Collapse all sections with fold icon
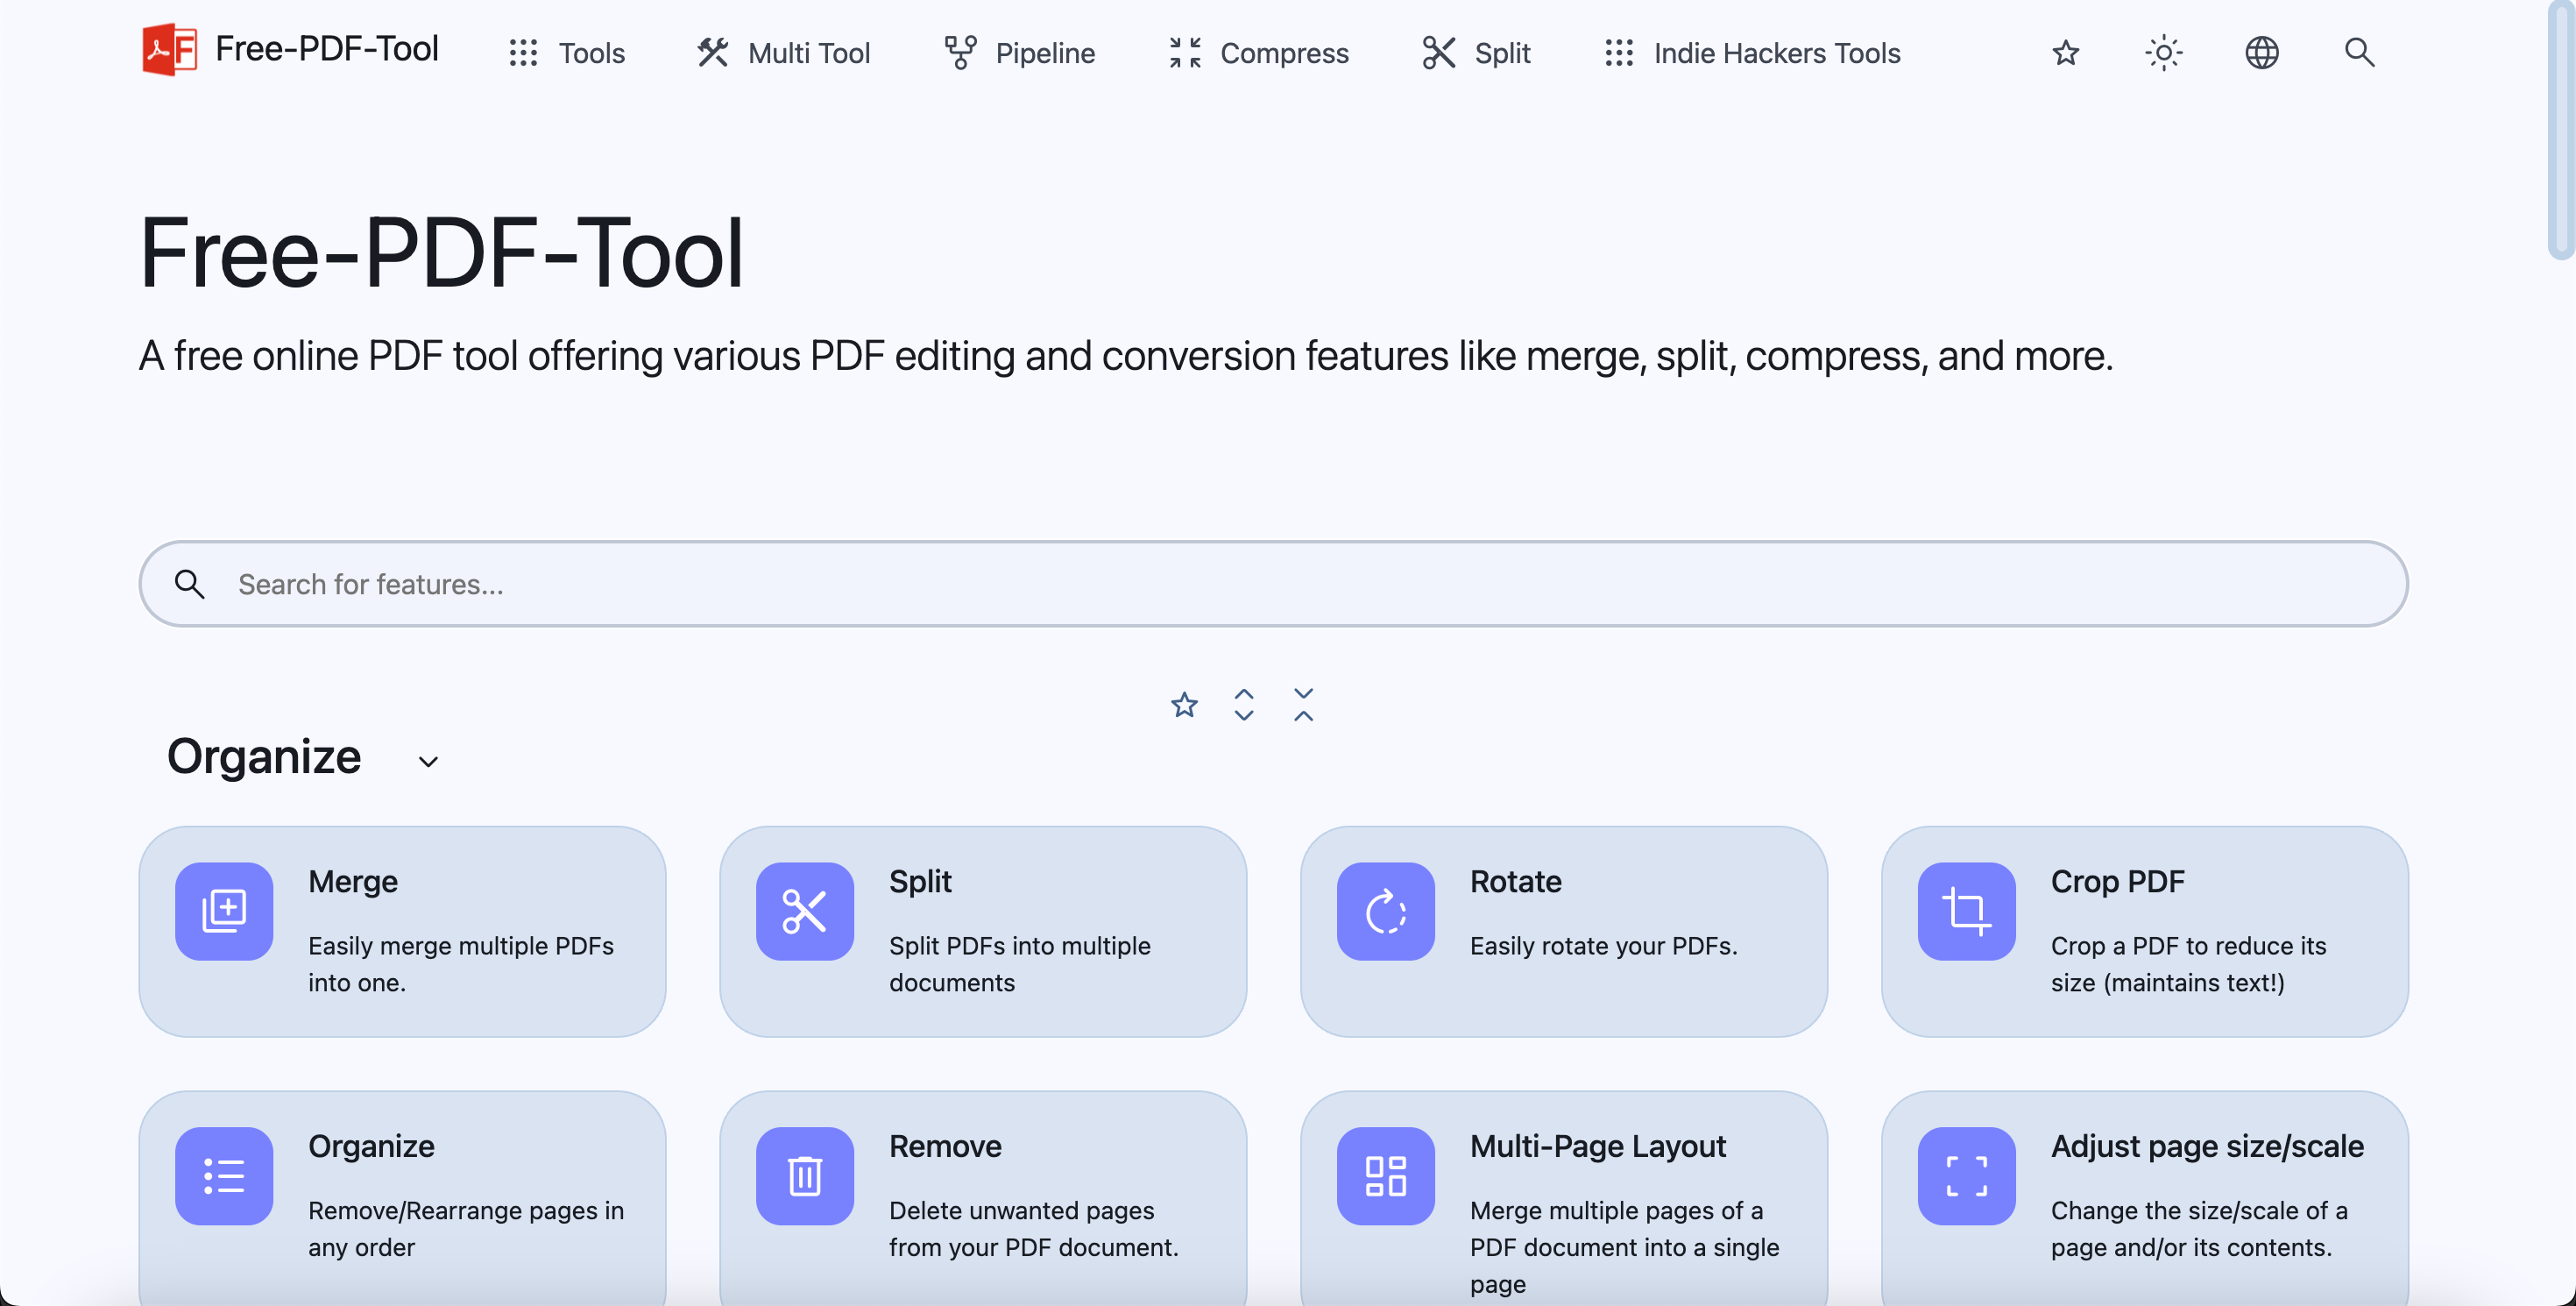This screenshot has width=2576, height=1306. (1304, 705)
